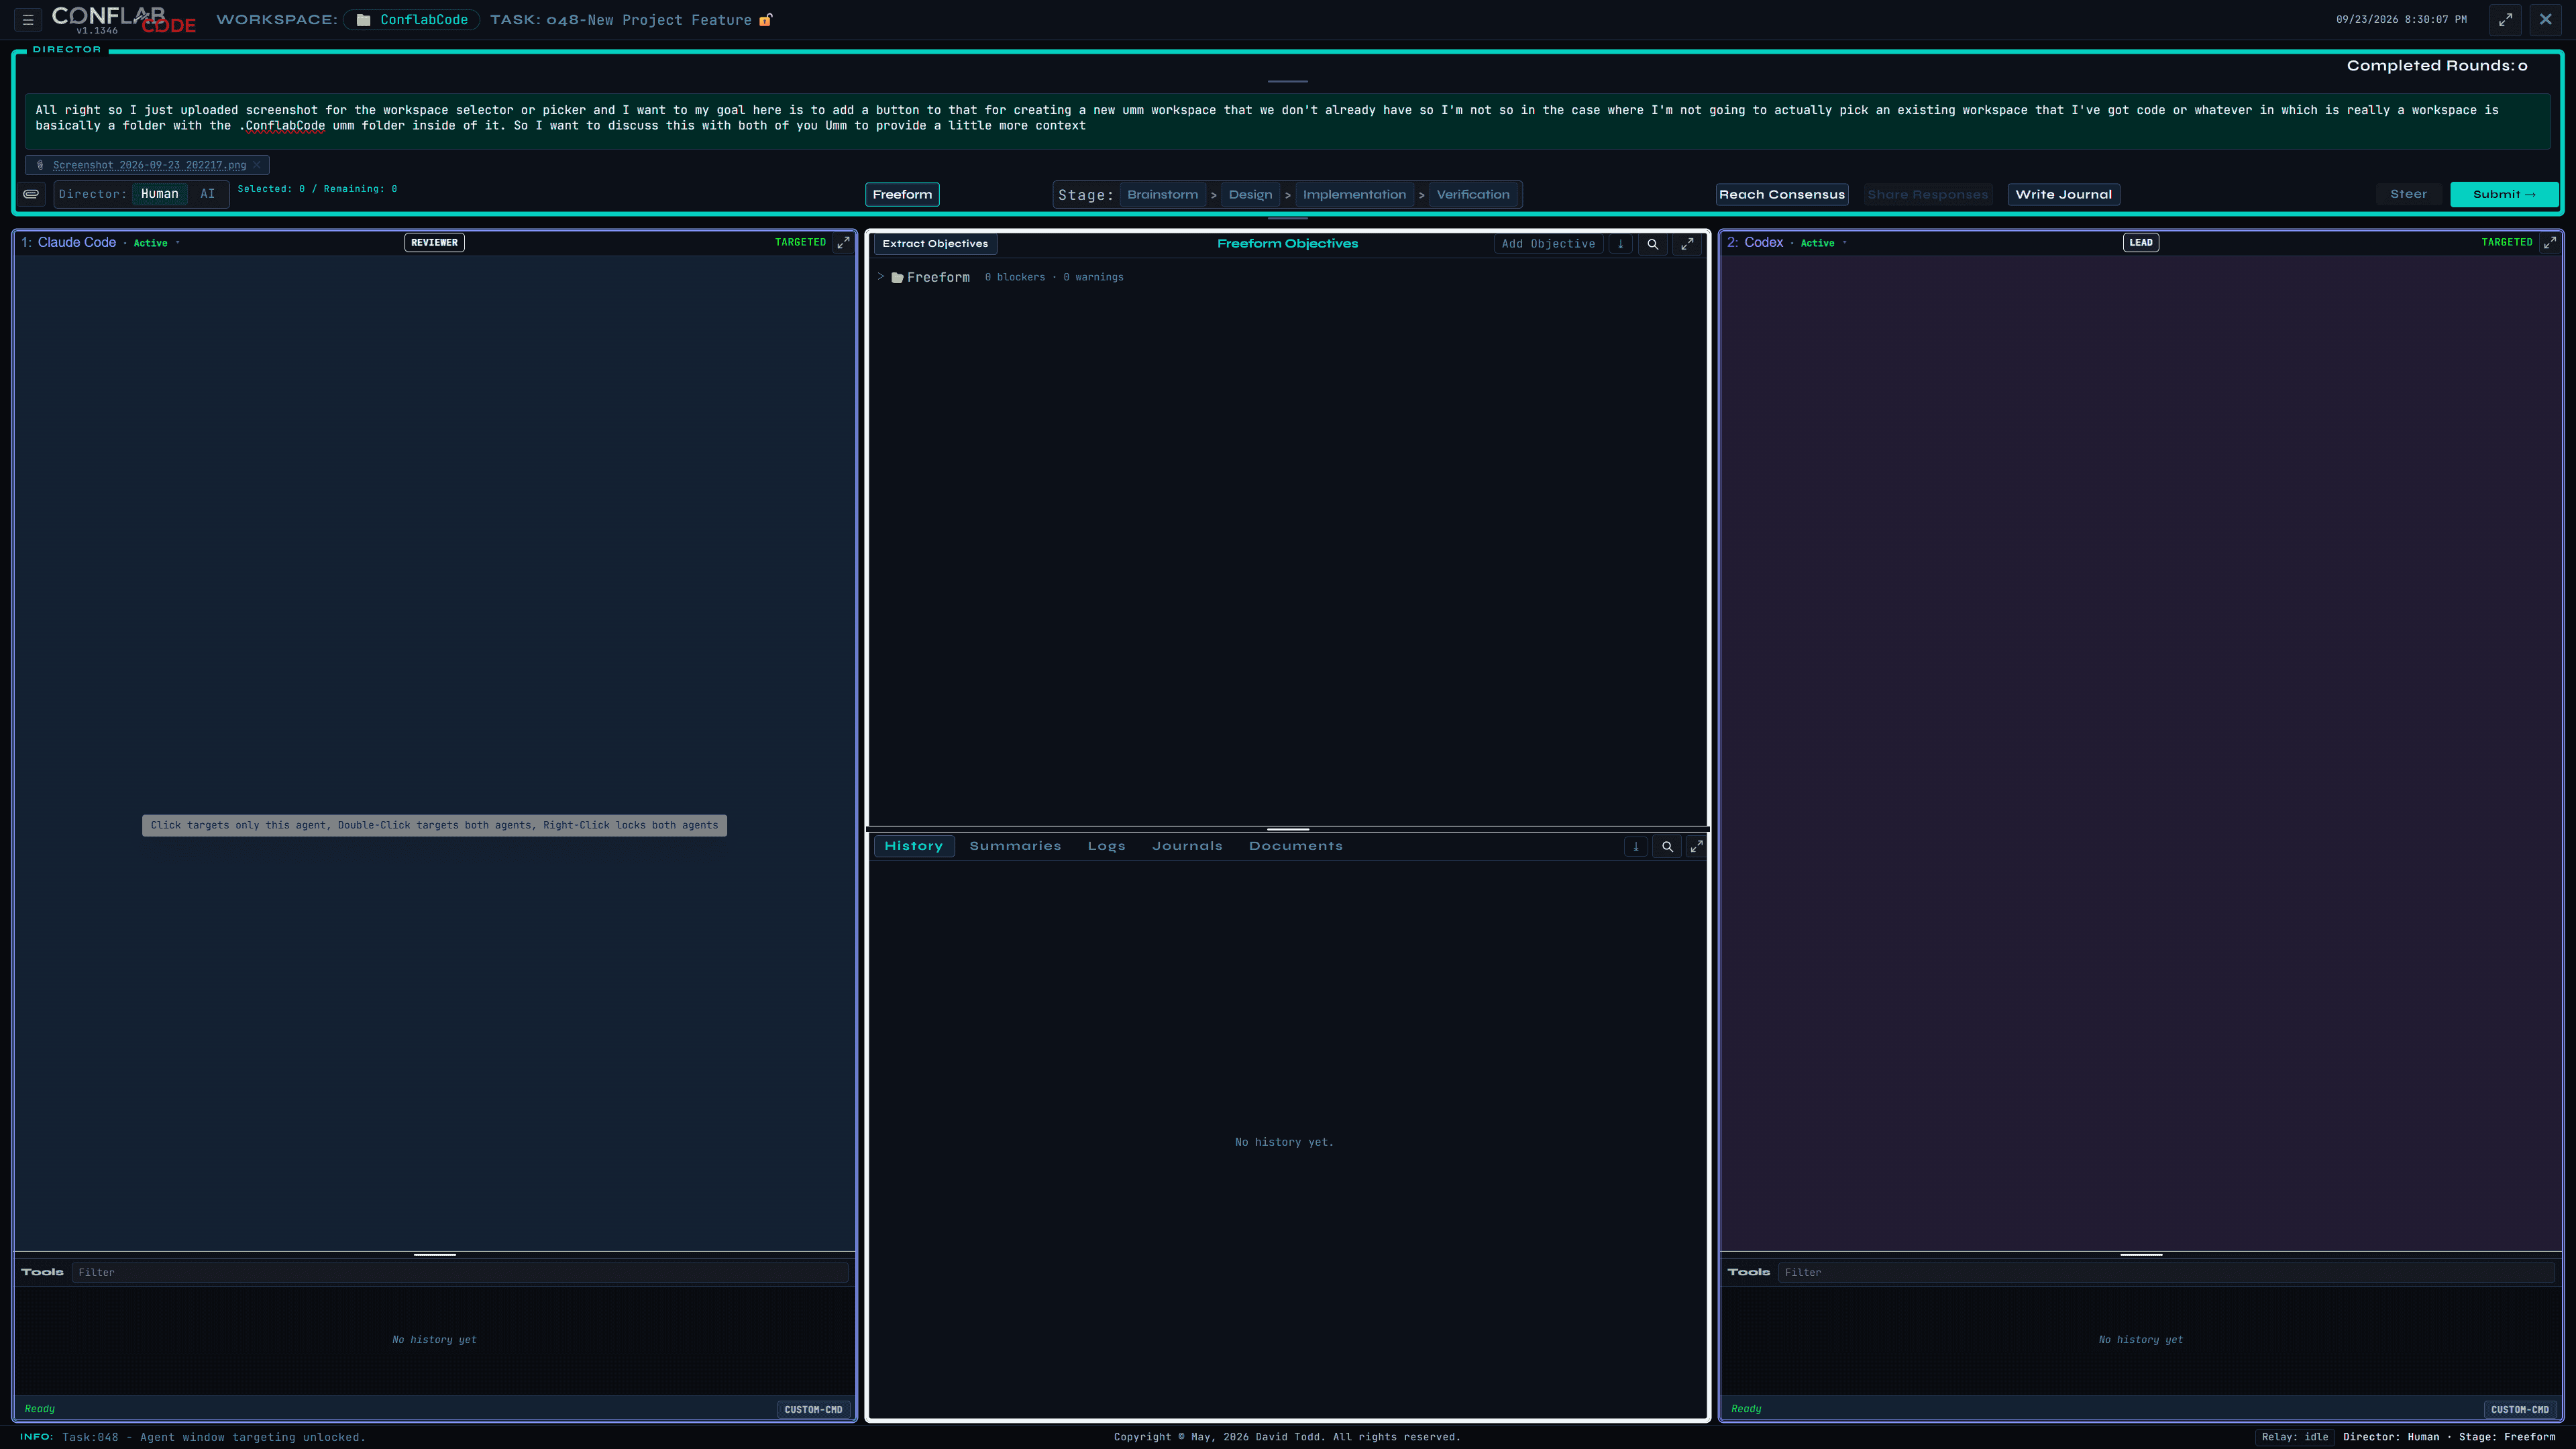Remove the attached Screenshot png file
This screenshot has height=1449, width=2576.
pyautogui.click(x=257, y=165)
